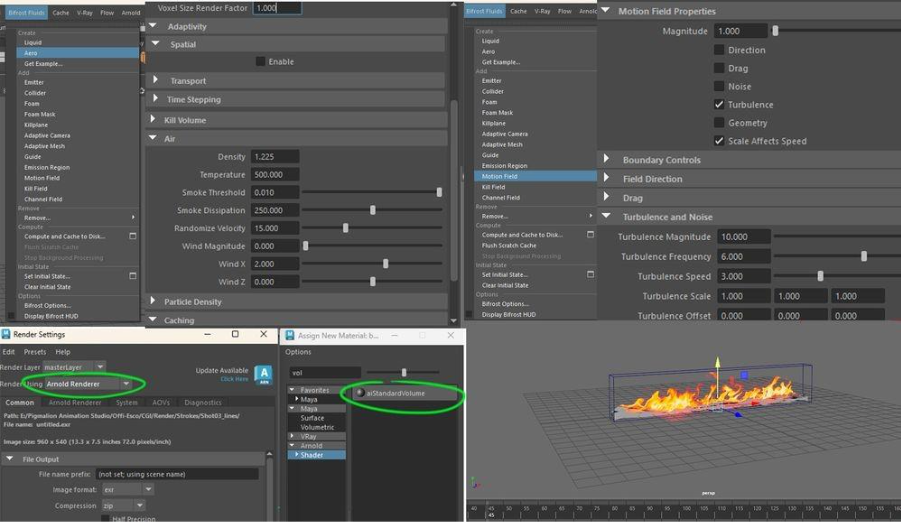Viewport: 901px width, 522px height.
Task: Uncheck the Turbulence checkbox
Action: click(x=719, y=105)
